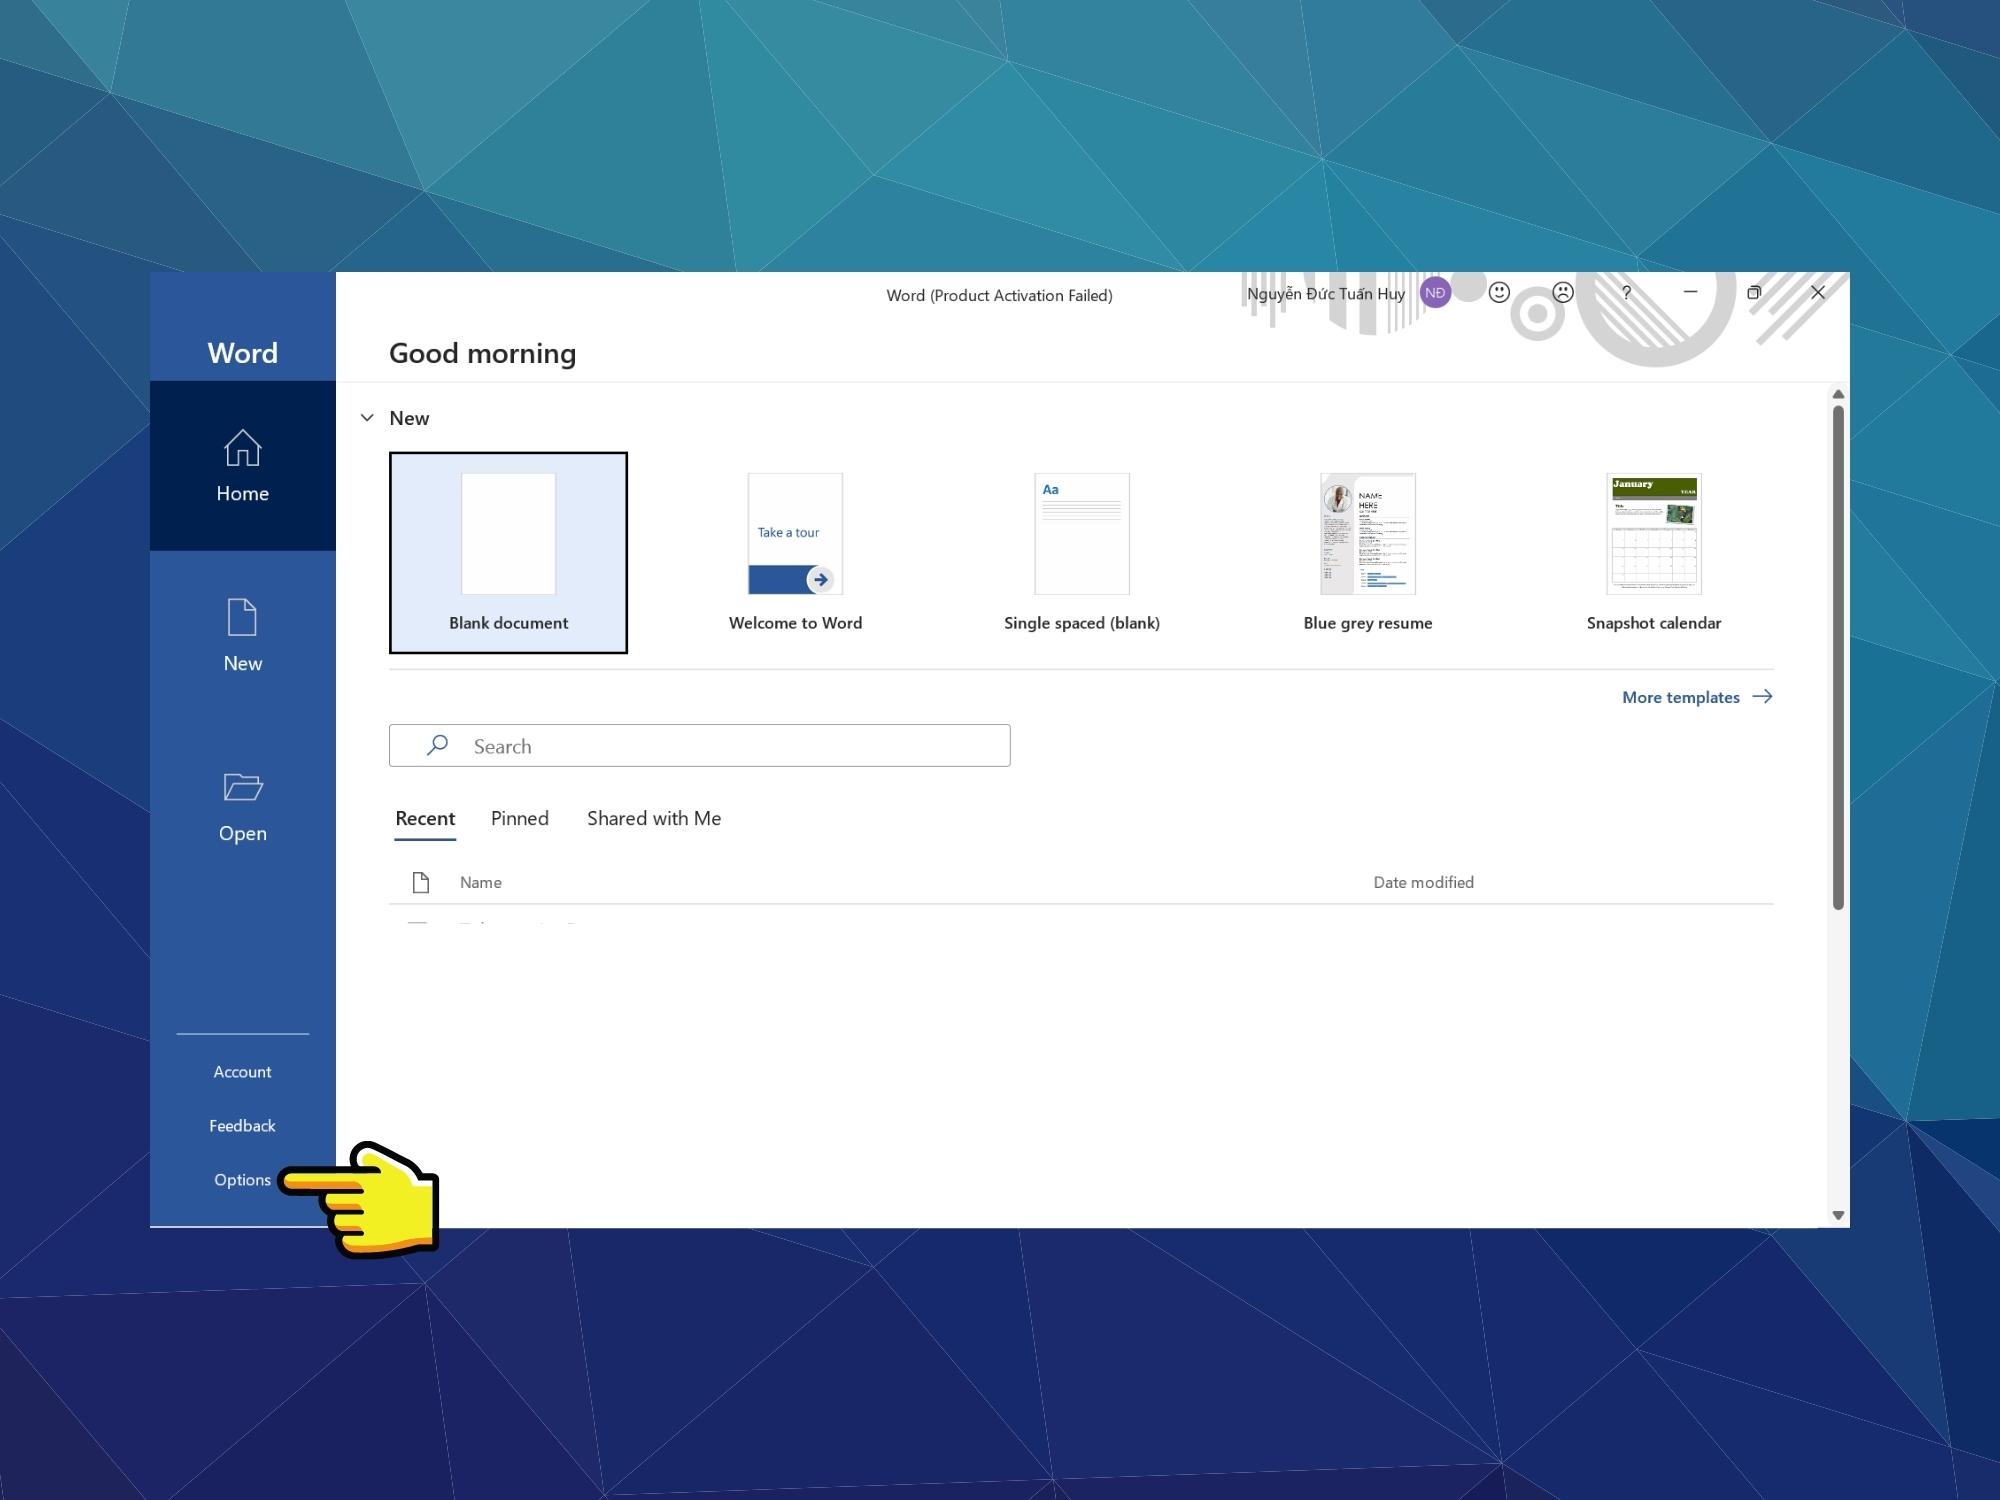The height and width of the screenshot is (1500, 2000).
Task: Select the Recent tab
Action: click(x=424, y=816)
